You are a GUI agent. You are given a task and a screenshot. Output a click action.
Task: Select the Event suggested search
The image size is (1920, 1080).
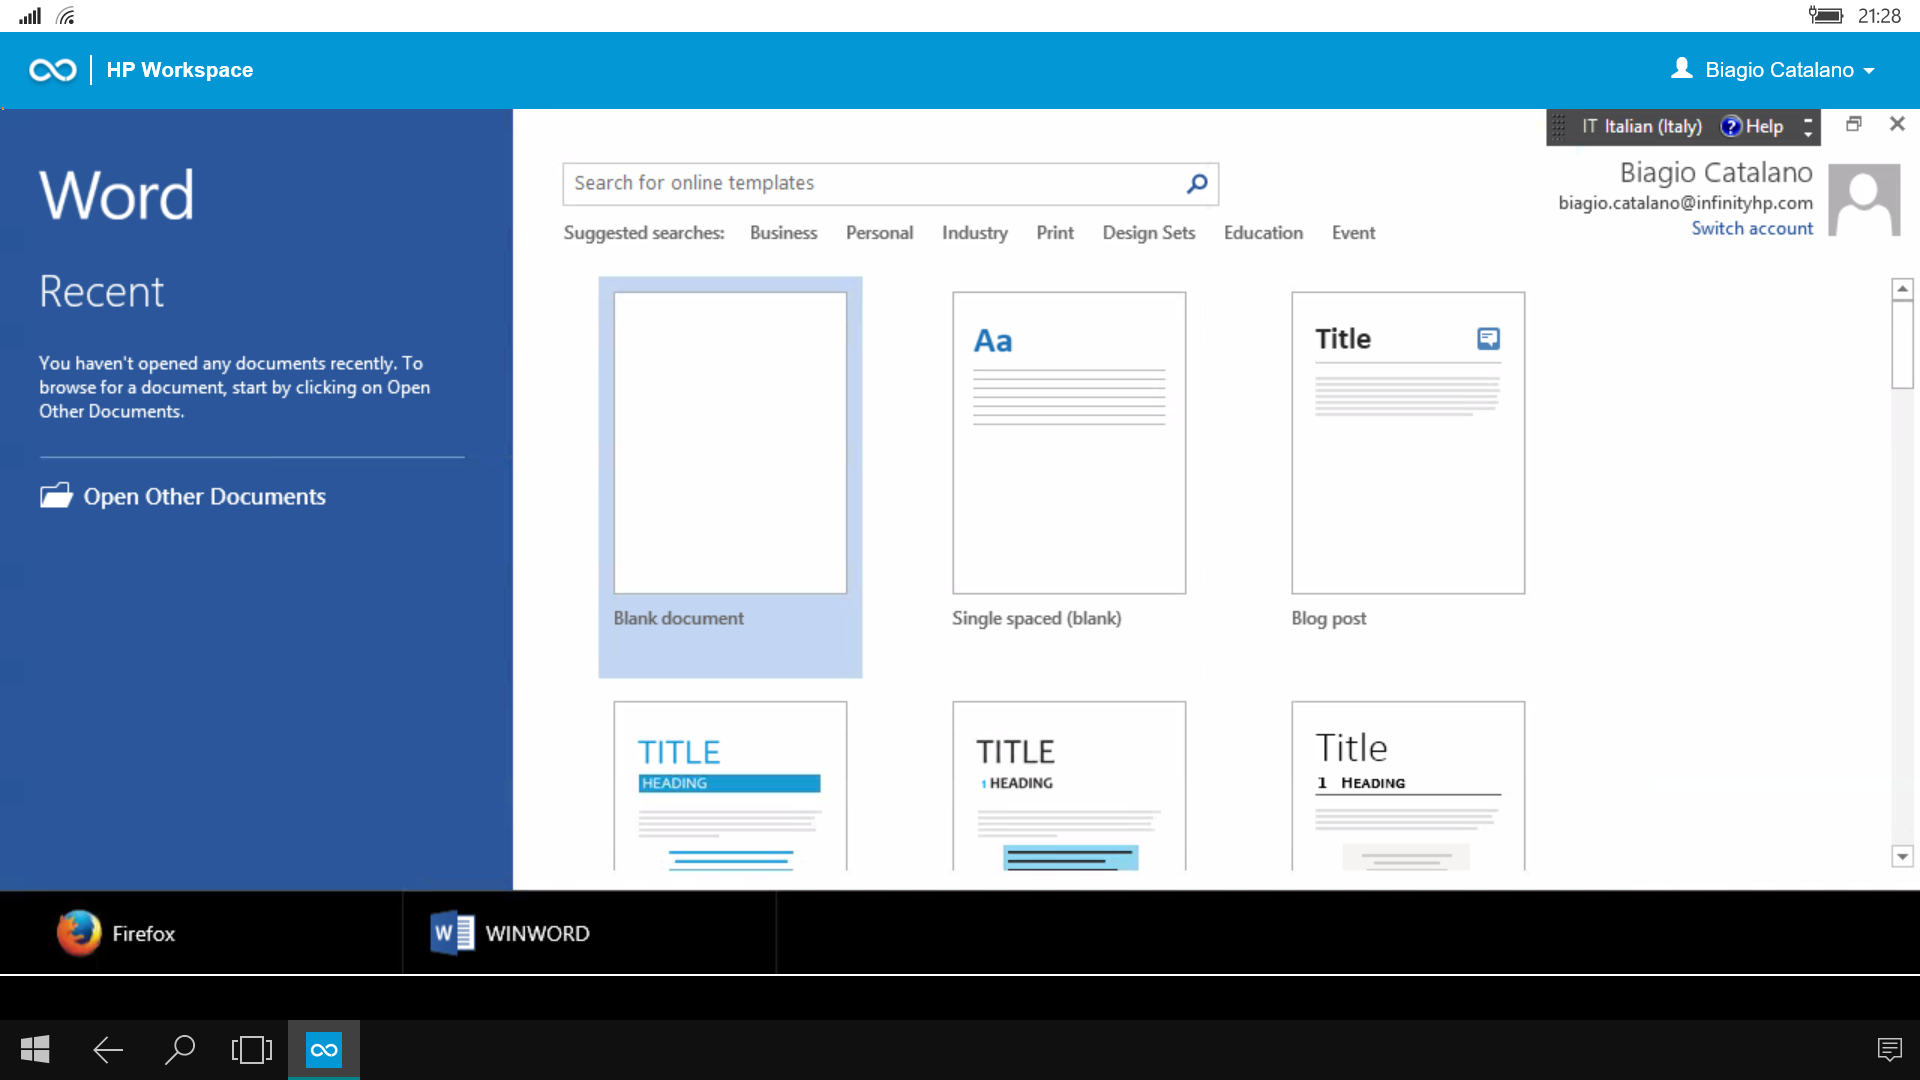tap(1353, 233)
